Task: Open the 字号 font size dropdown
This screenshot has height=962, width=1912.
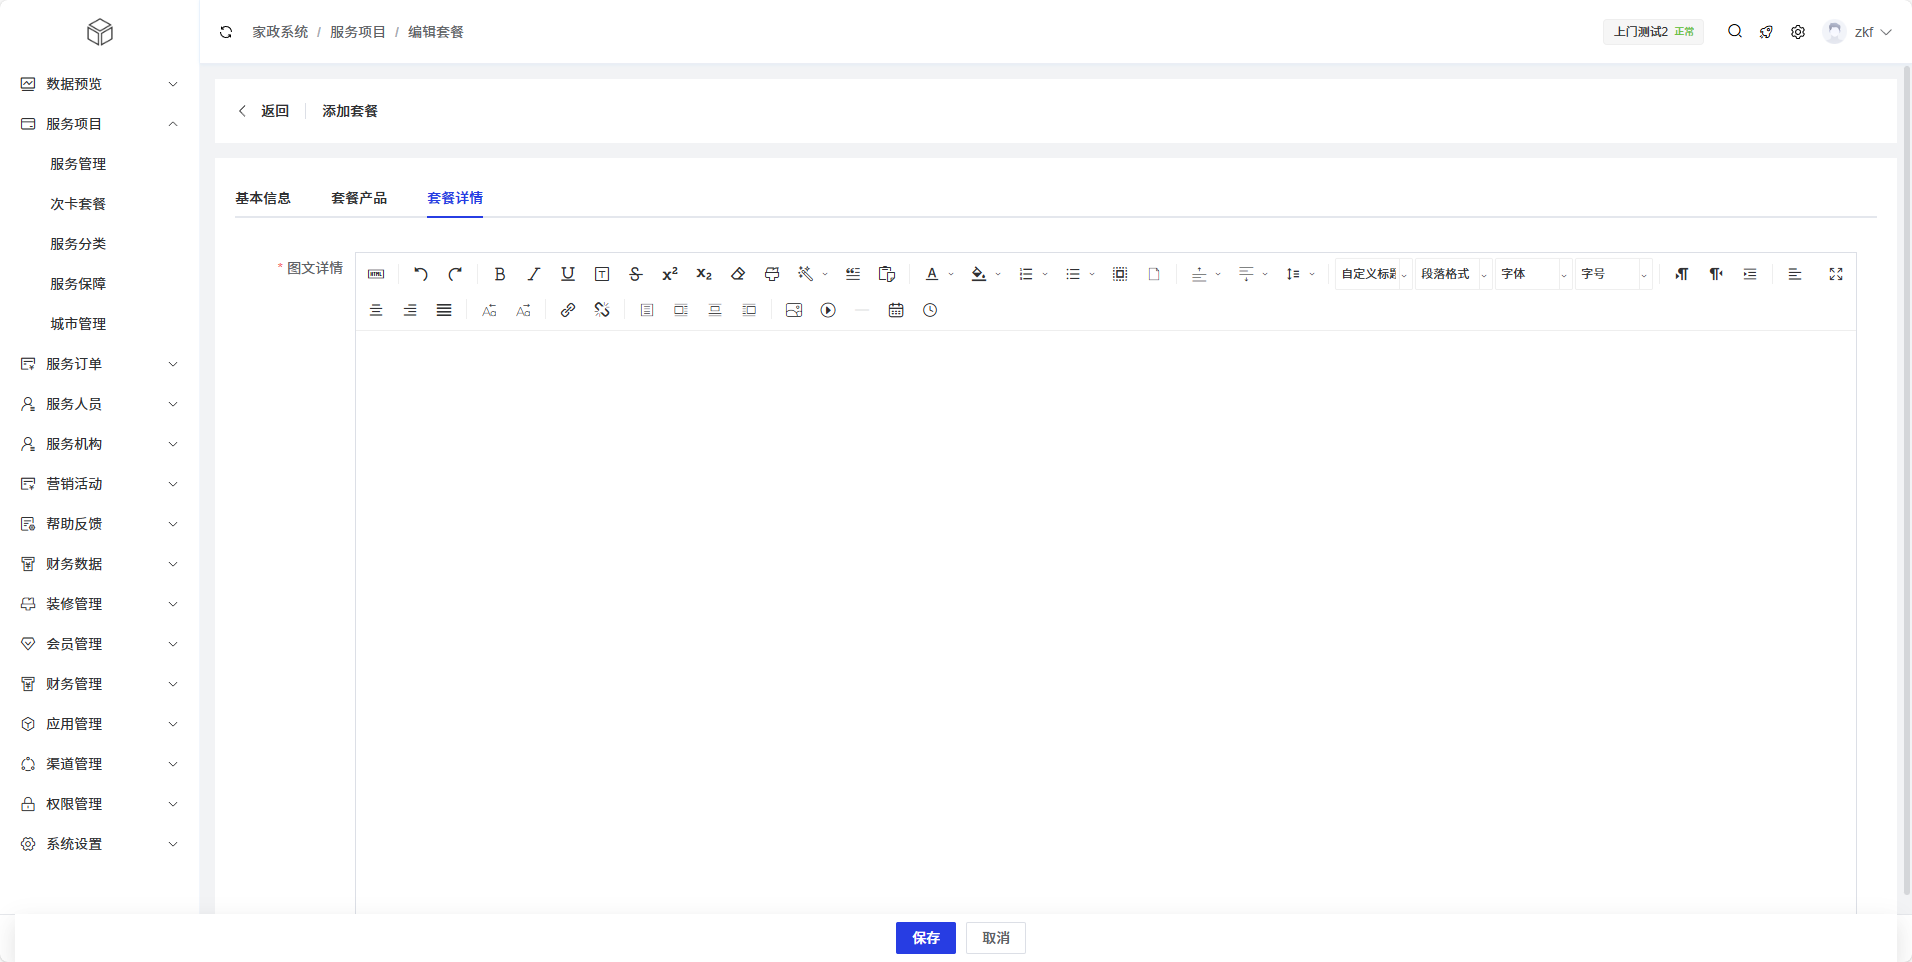Action: pyautogui.click(x=1614, y=274)
